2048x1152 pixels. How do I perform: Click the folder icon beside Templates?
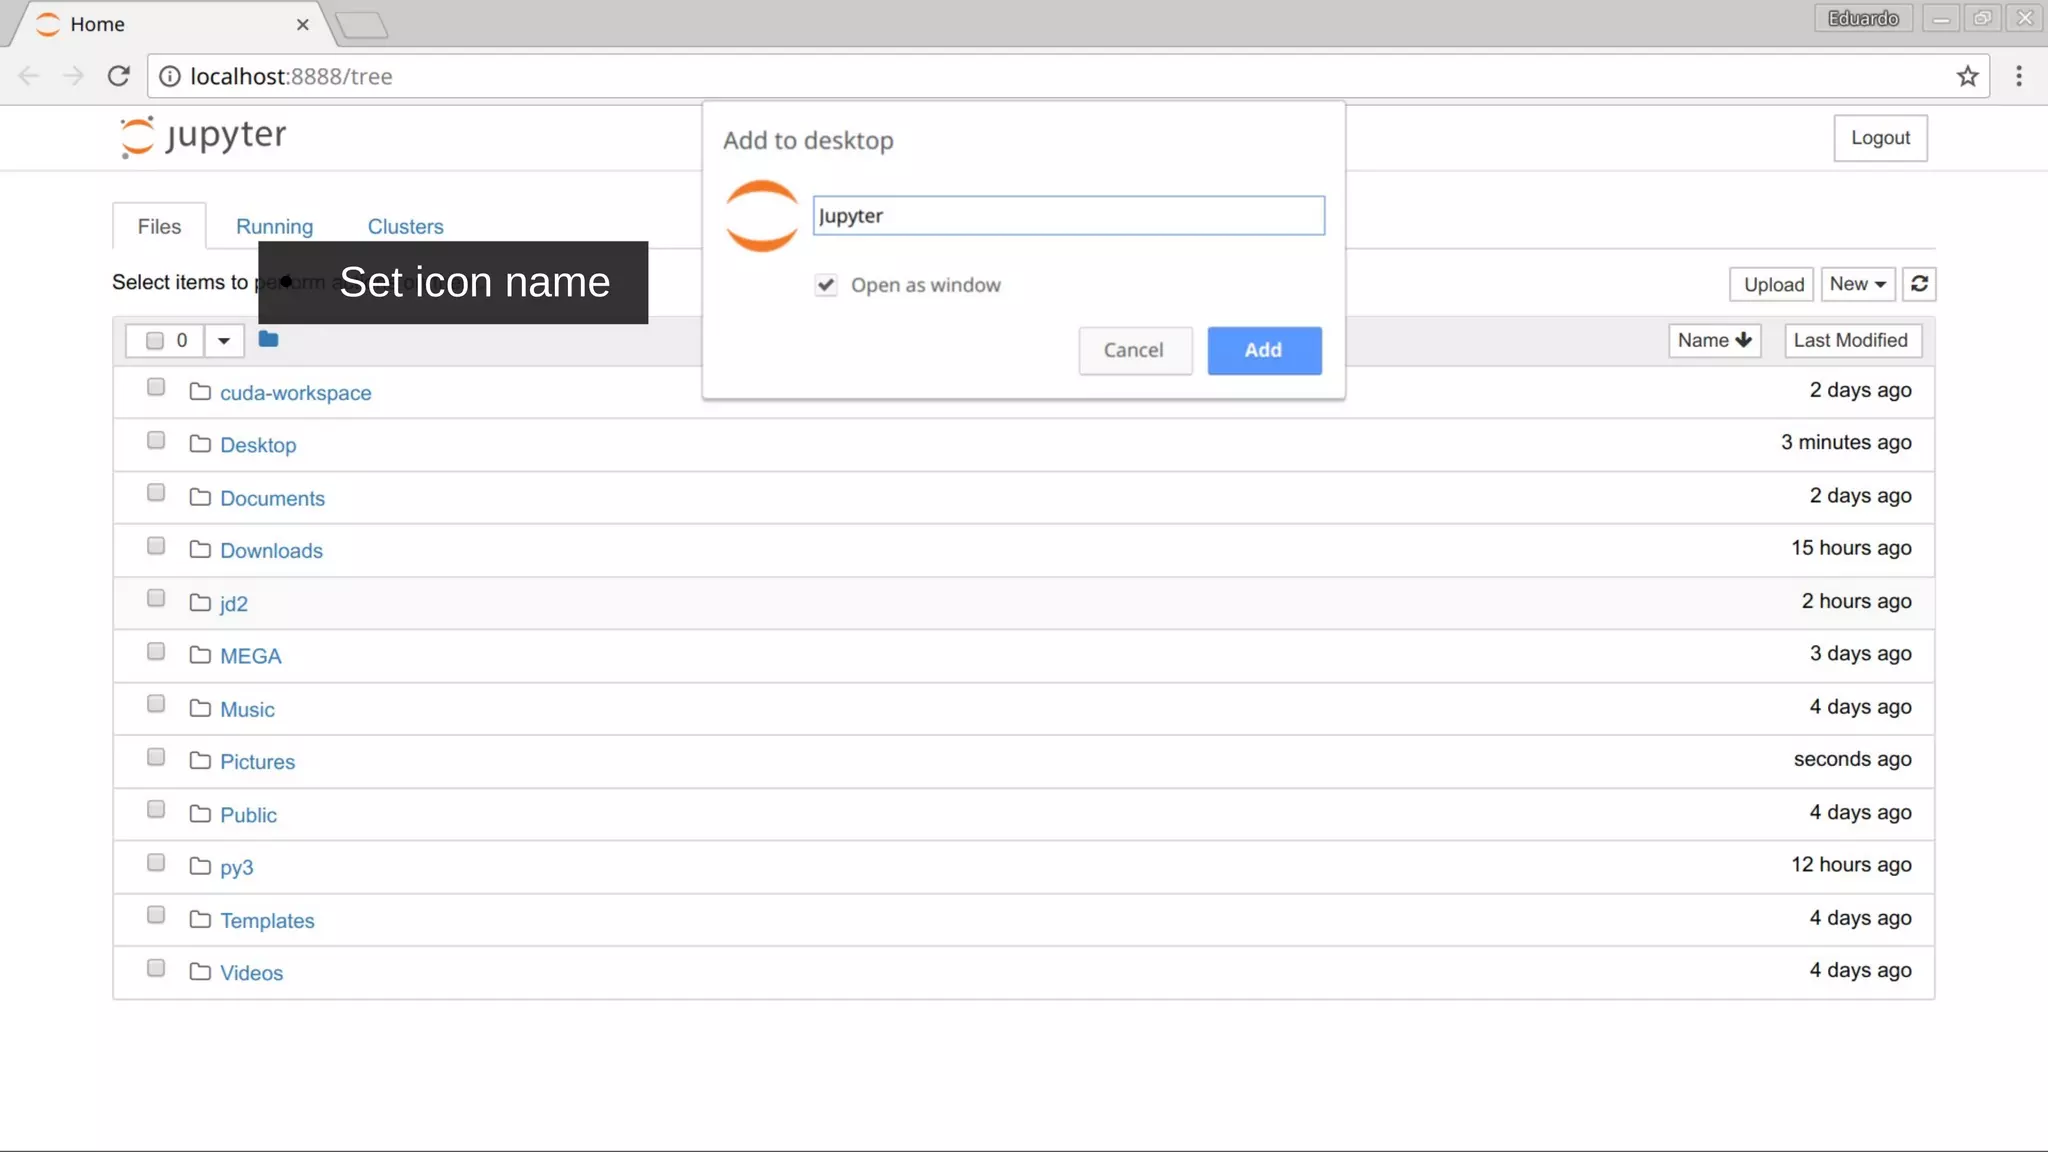coord(200,919)
